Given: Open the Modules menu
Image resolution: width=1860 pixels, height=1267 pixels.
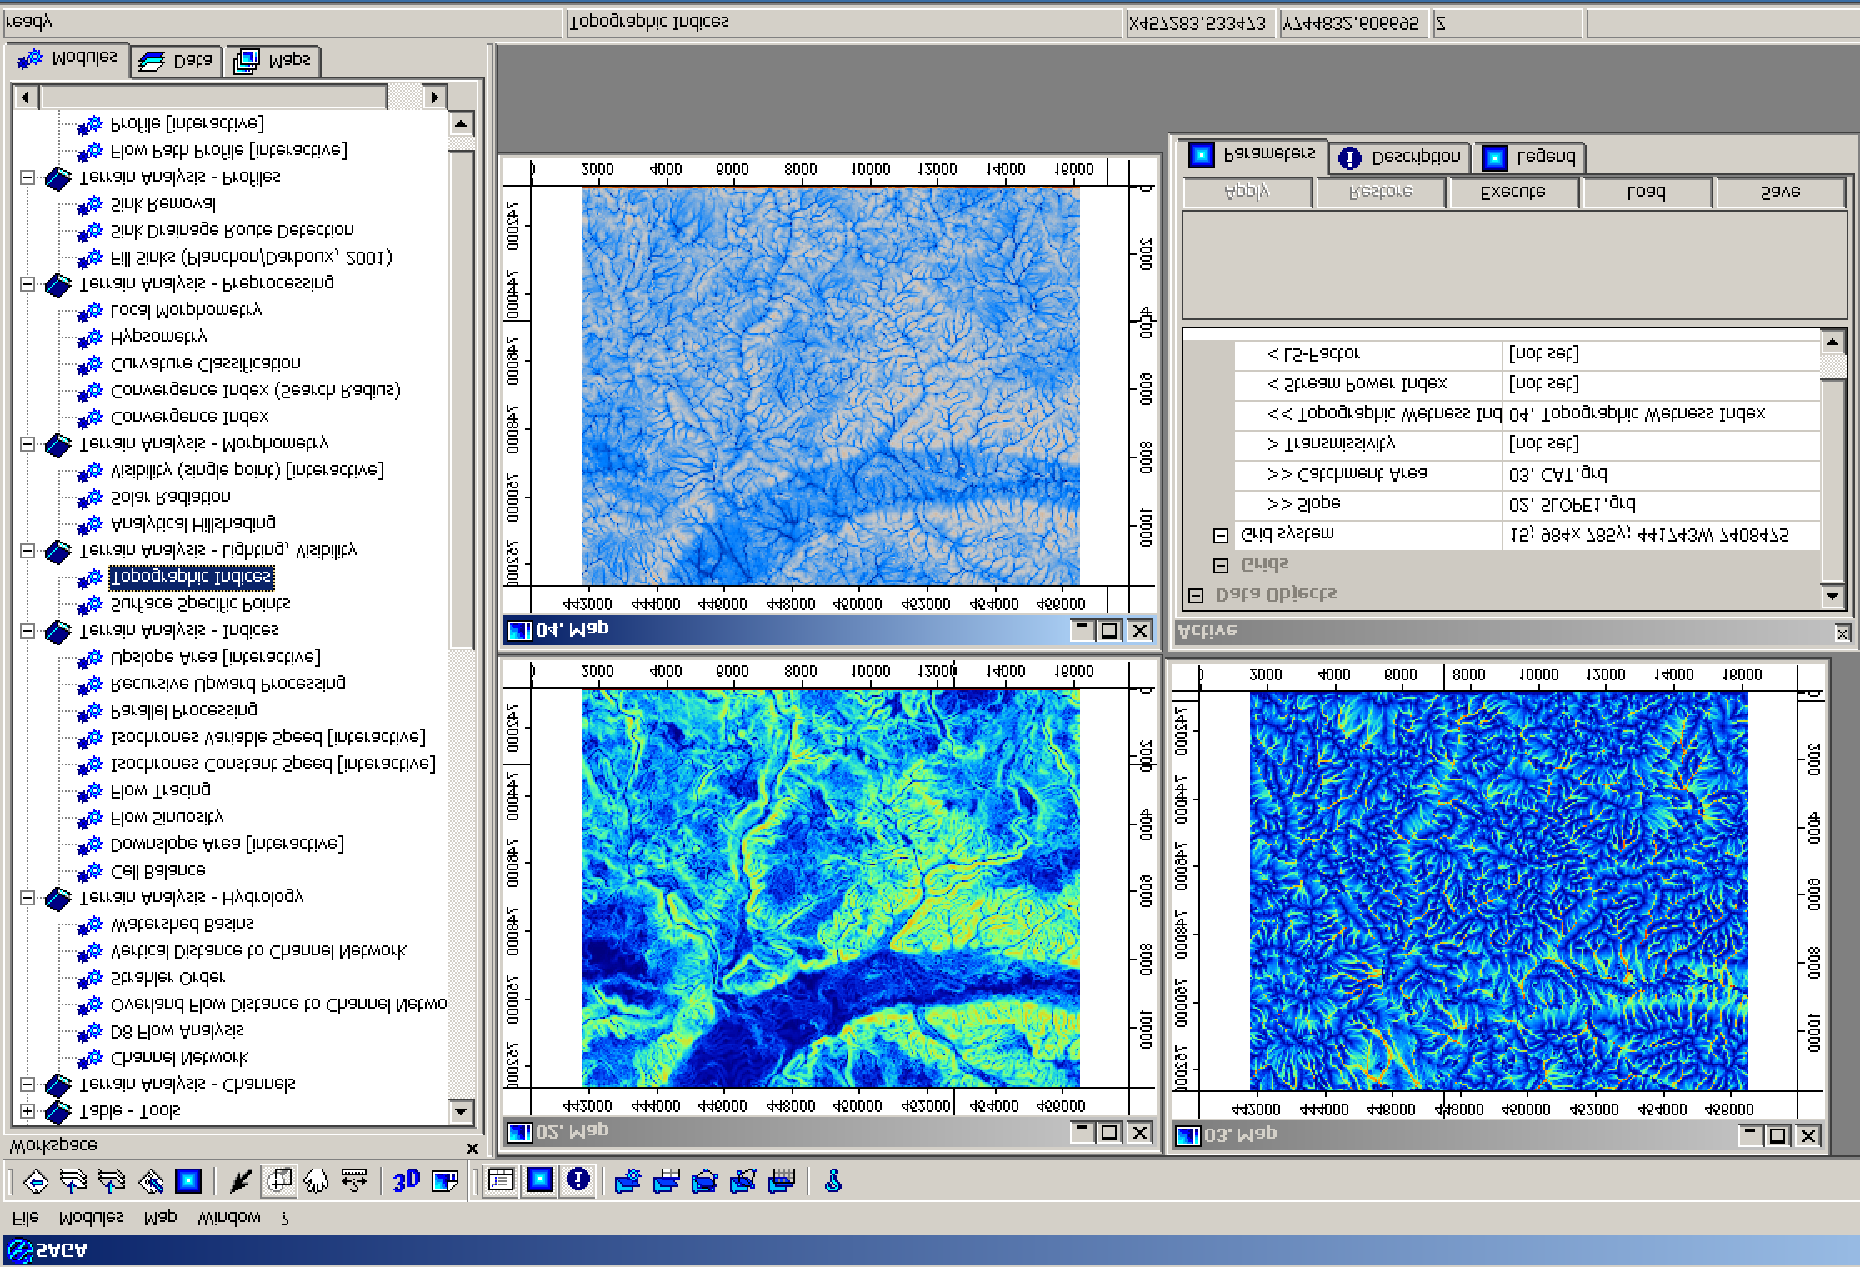Looking at the screenshot, I should (x=91, y=1217).
